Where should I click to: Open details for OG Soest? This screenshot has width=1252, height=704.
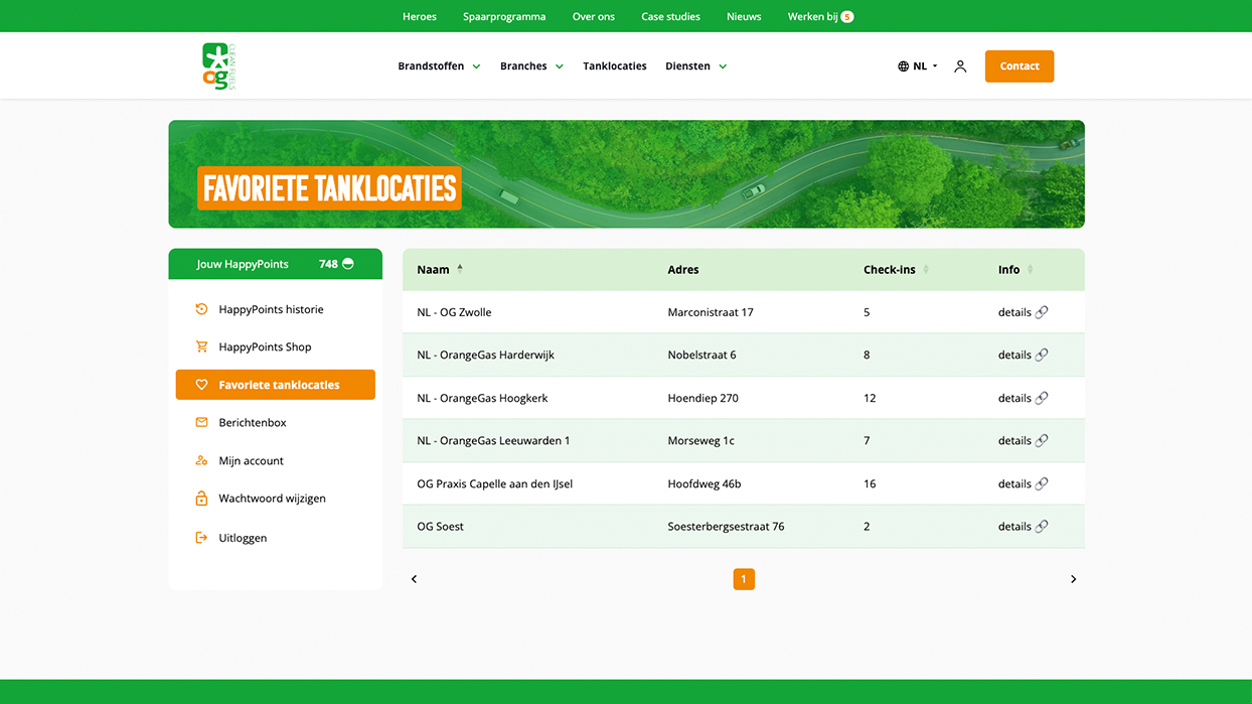pyautogui.click(x=1014, y=527)
